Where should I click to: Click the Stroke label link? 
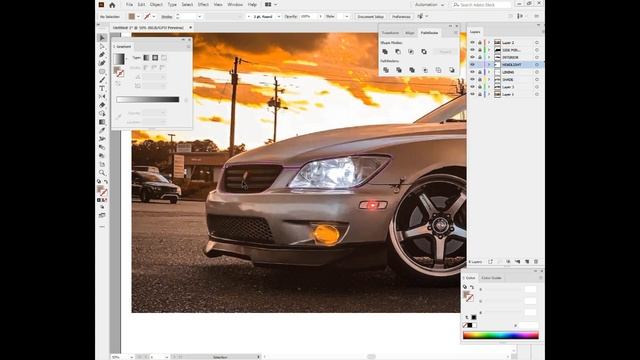point(167,17)
